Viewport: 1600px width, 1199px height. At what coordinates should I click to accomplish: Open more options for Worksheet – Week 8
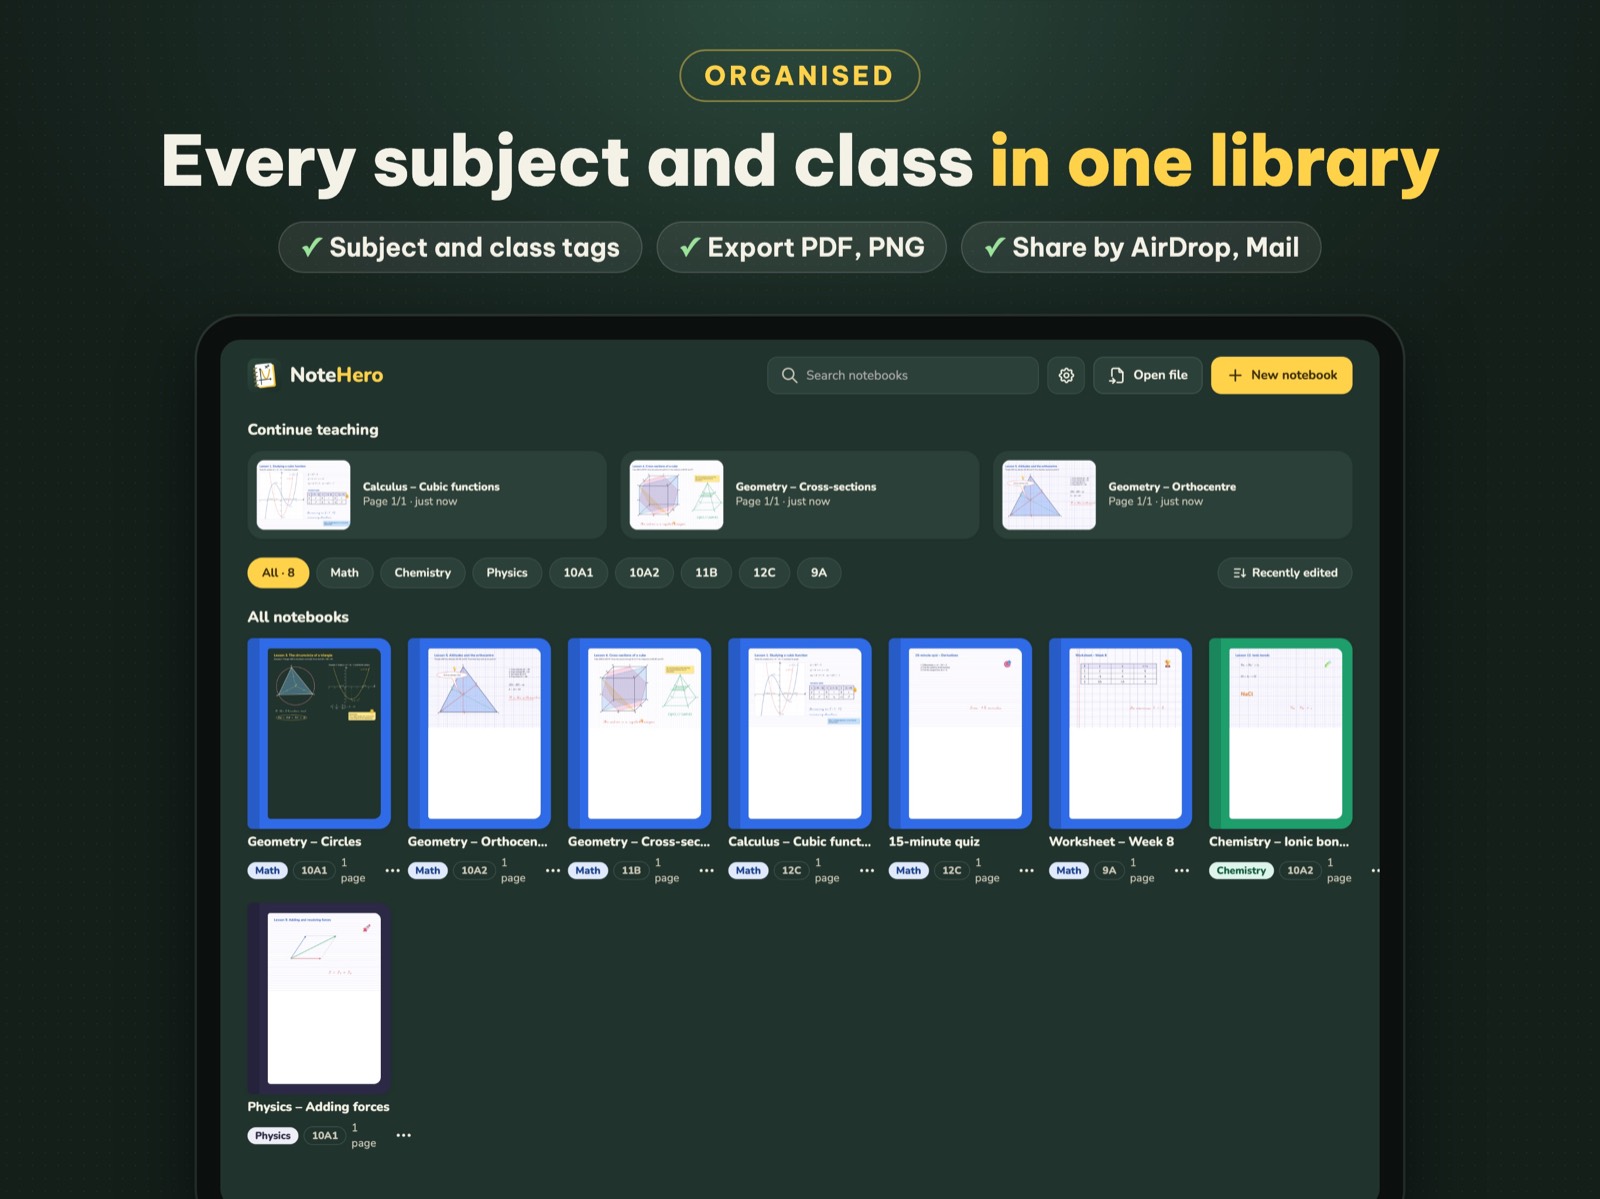point(1182,871)
